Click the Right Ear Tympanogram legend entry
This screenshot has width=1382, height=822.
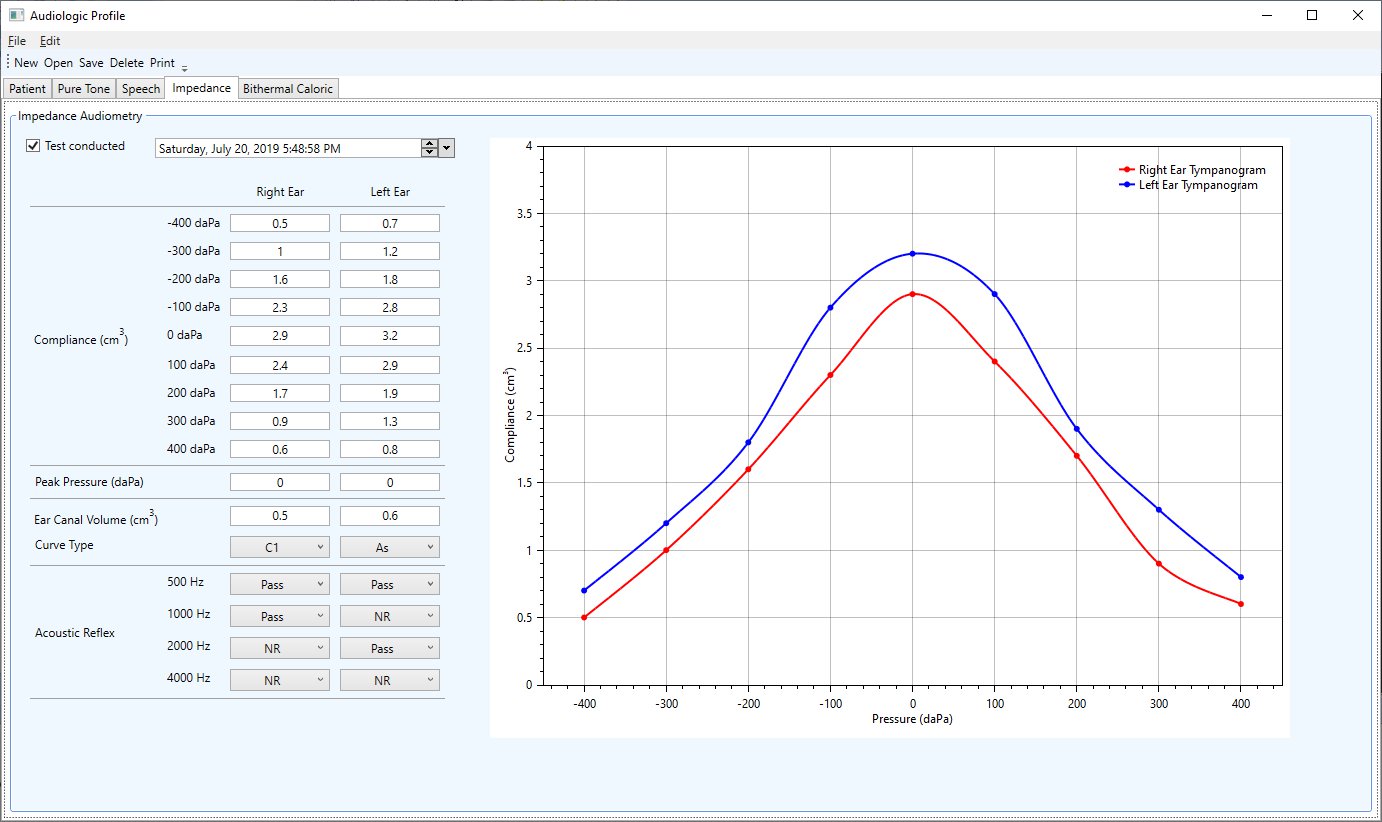point(1192,170)
